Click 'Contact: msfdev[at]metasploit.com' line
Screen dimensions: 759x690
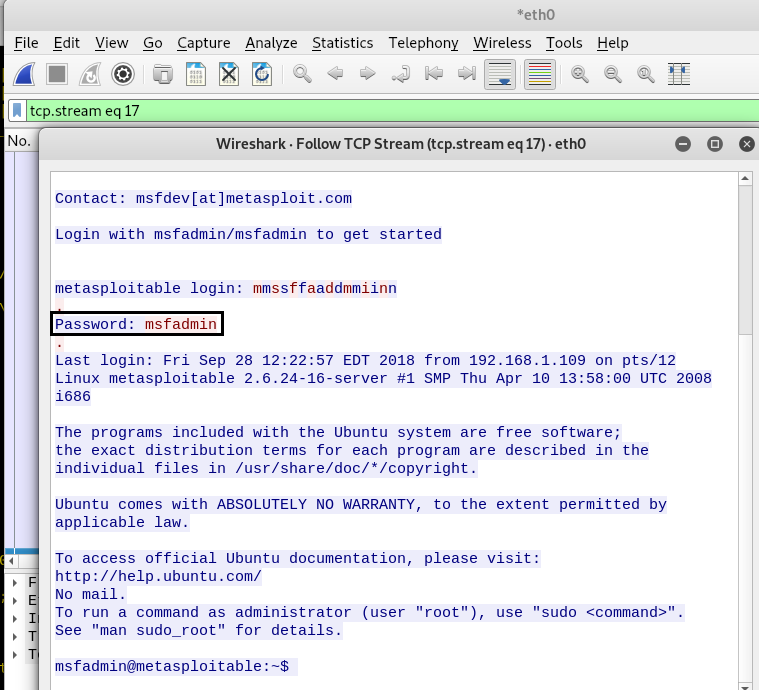point(203,199)
